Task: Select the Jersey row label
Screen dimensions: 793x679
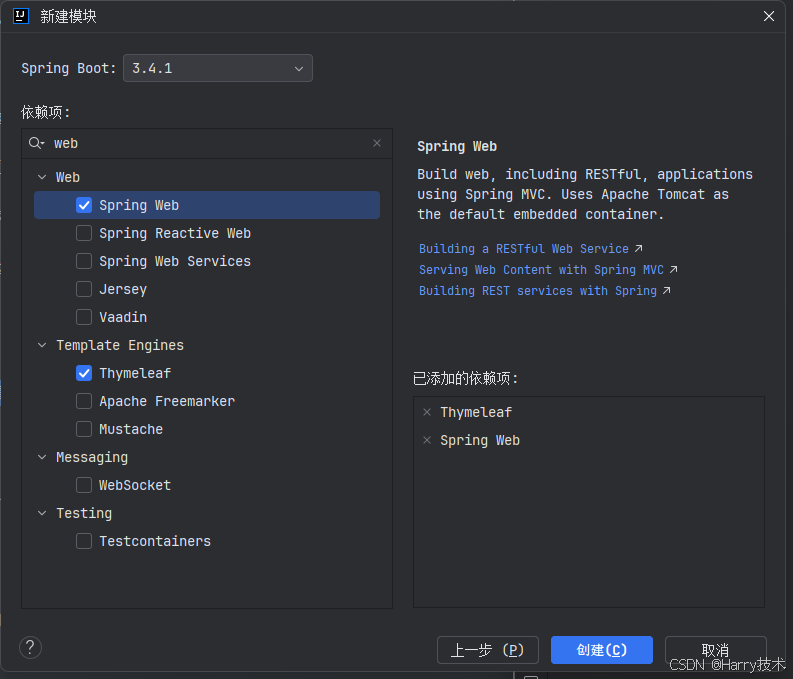Action: coord(123,289)
